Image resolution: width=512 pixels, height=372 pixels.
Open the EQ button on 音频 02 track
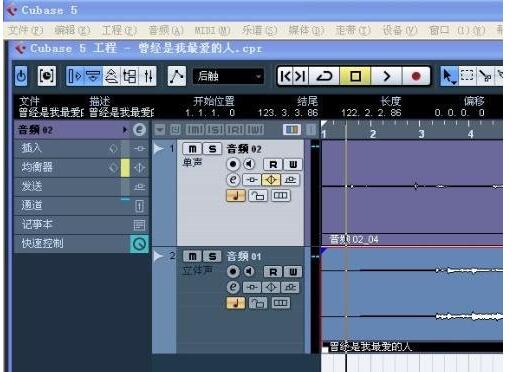pos(271,180)
